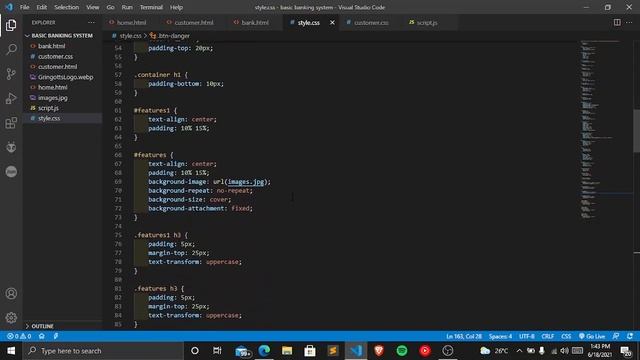Click Go Live in status bar

[x=592, y=336]
